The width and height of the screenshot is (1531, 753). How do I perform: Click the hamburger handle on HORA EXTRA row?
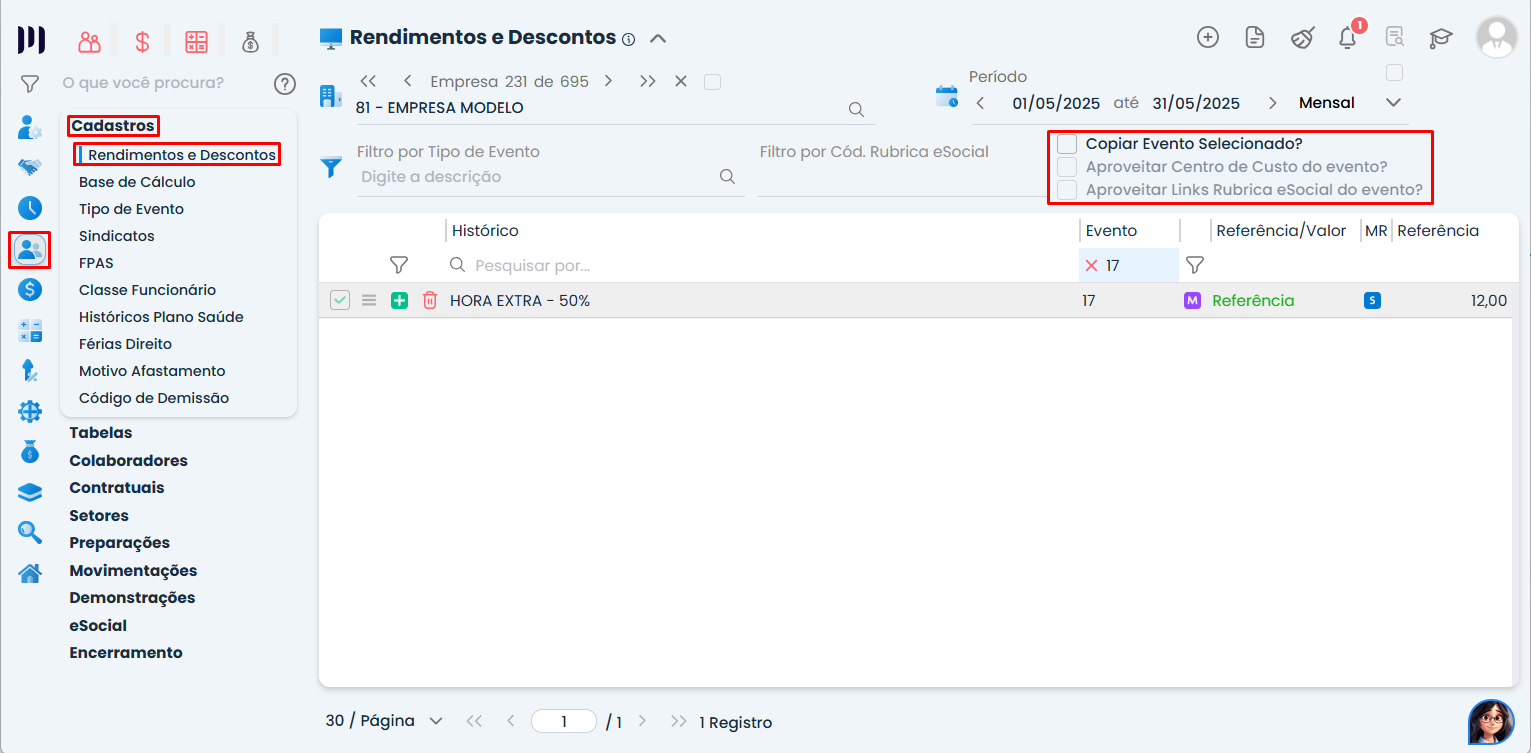(x=369, y=300)
